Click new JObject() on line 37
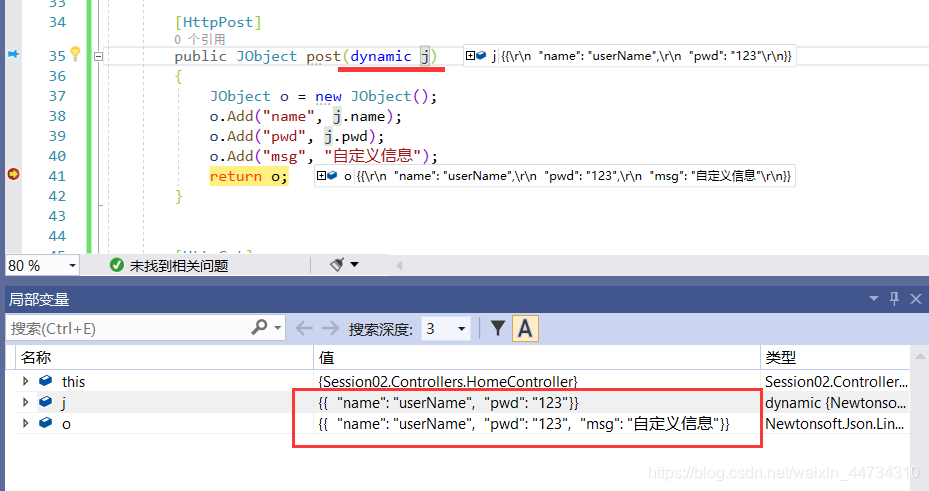Viewport: 929px width, 491px height. point(371,96)
